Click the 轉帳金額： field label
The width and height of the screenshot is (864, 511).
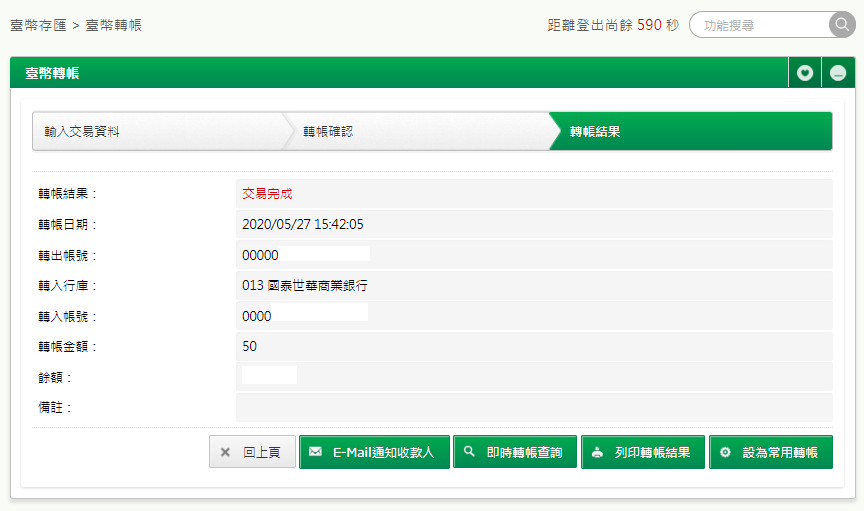(68, 347)
